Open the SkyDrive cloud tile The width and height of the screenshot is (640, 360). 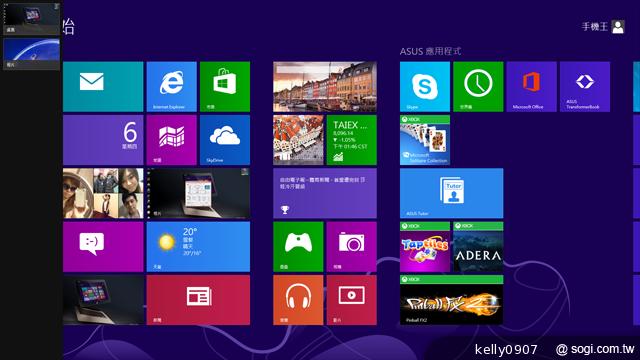225,140
